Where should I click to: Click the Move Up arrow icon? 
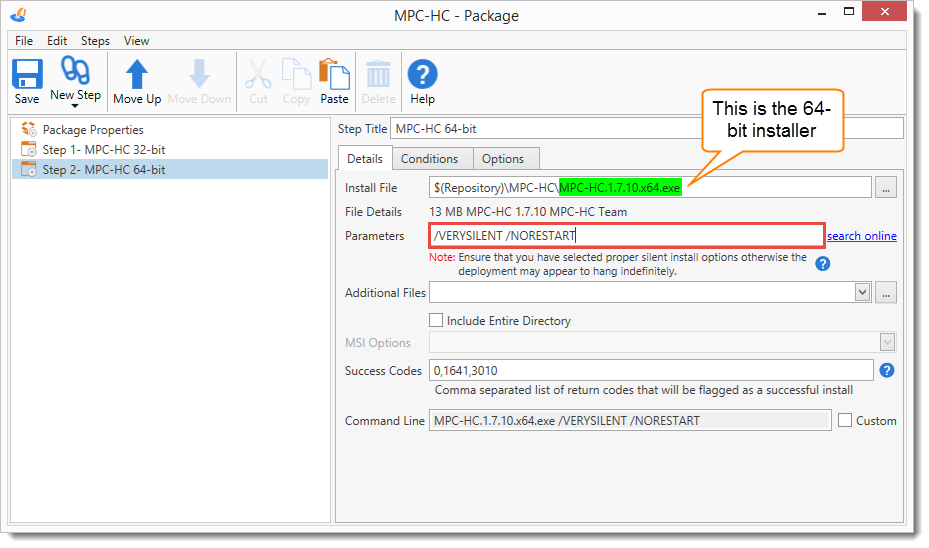pyautogui.click(x=137, y=74)
